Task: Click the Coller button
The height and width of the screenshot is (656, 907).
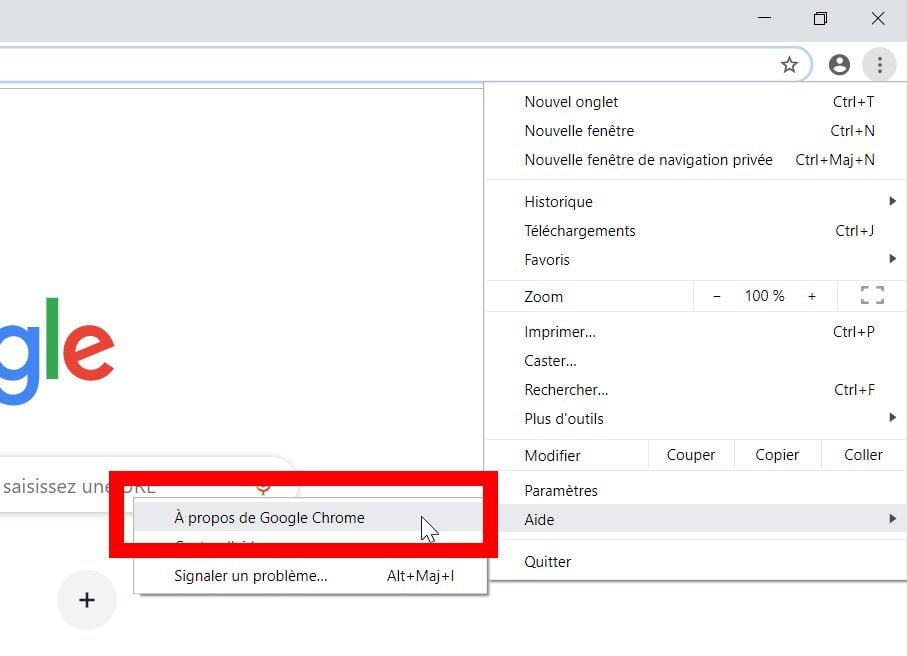Action: (x=863, y=455)
